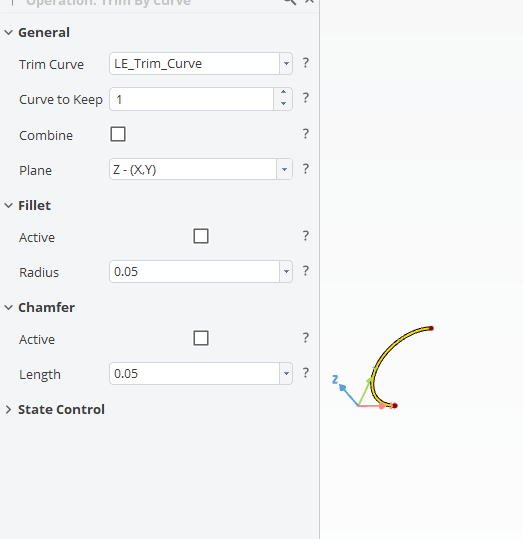This screenshot has height=539, width=523.
Task: Open the Radius value dropdown arrow
Action: click(x=286, y=272)
